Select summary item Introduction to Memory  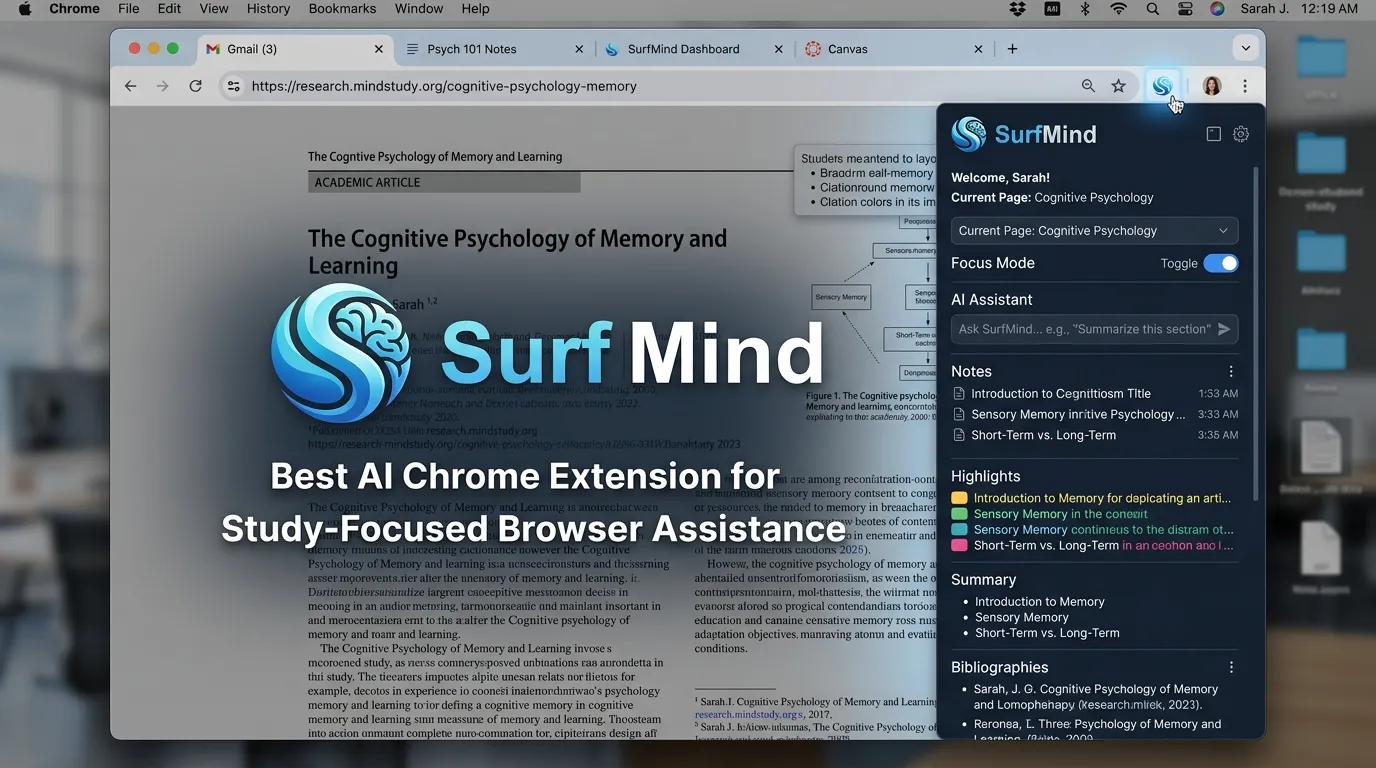point(1040,602)
